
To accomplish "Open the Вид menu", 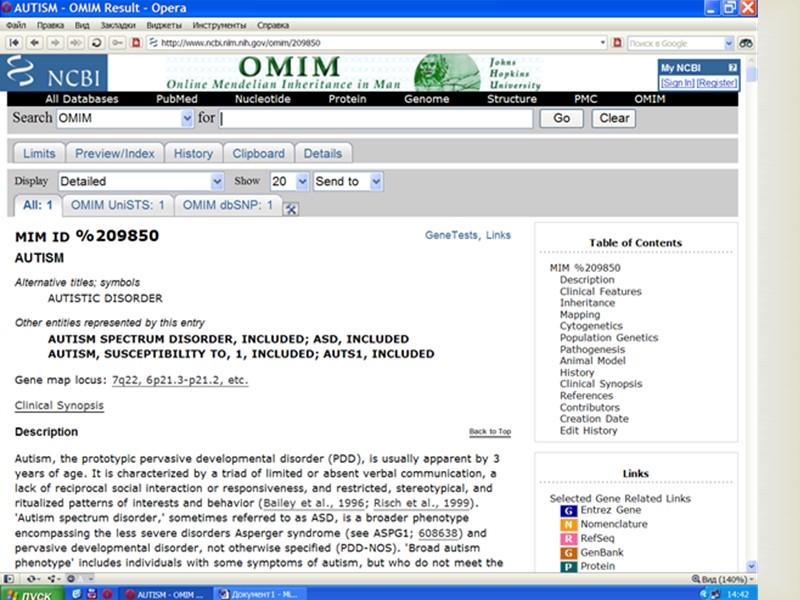I will 82,25.
